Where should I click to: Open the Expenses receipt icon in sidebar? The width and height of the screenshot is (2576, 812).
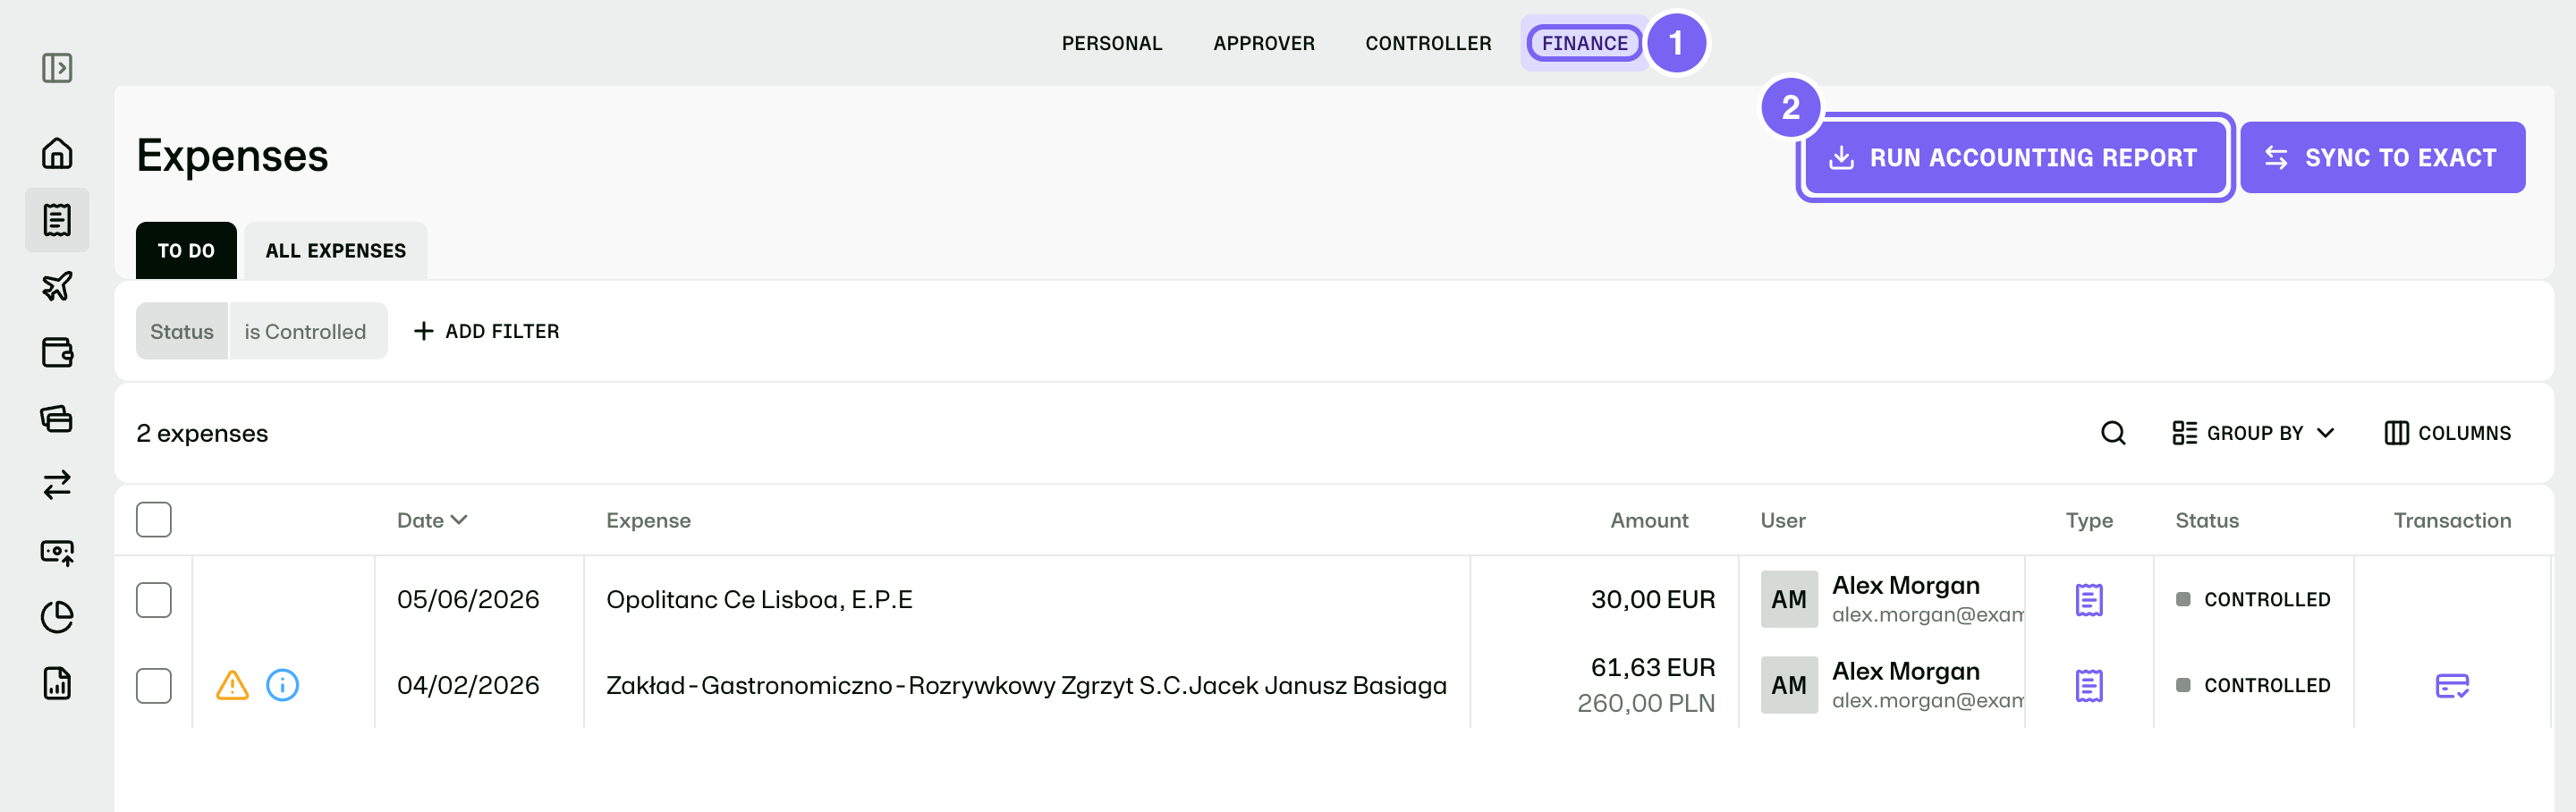[57, 220]
